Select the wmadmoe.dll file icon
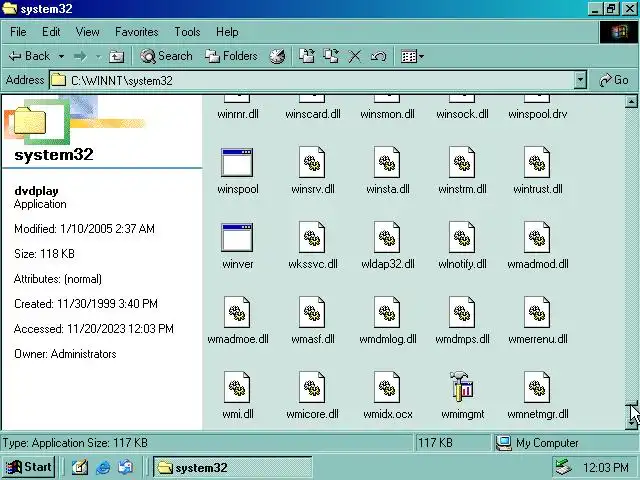Viewport: 640px width, 480px height. tap(237, 313)
